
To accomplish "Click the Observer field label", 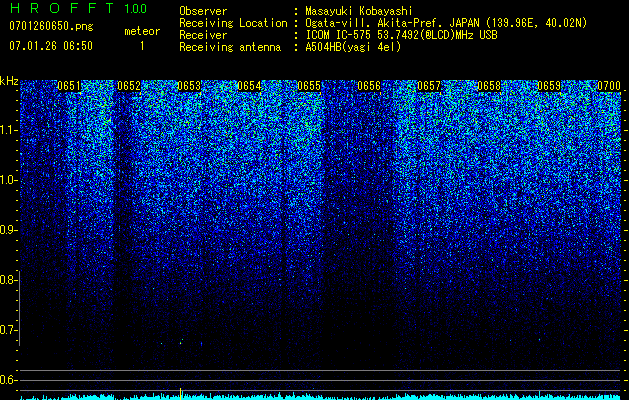I will (x=203, y=11).
